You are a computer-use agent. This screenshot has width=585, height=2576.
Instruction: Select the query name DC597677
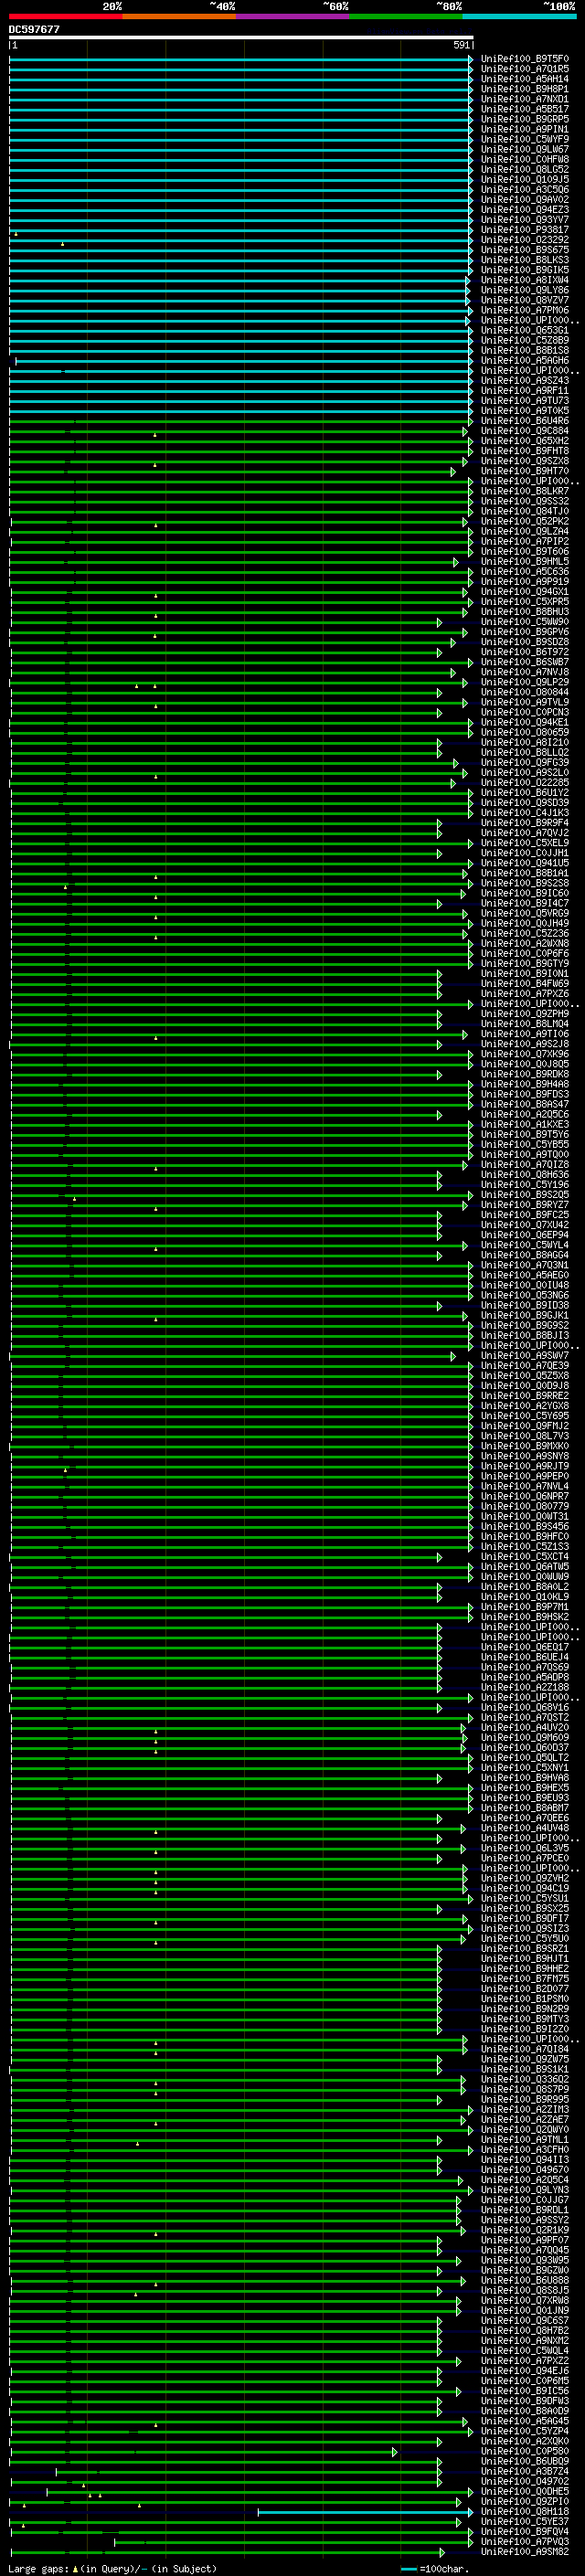click(x=34, y=29)
